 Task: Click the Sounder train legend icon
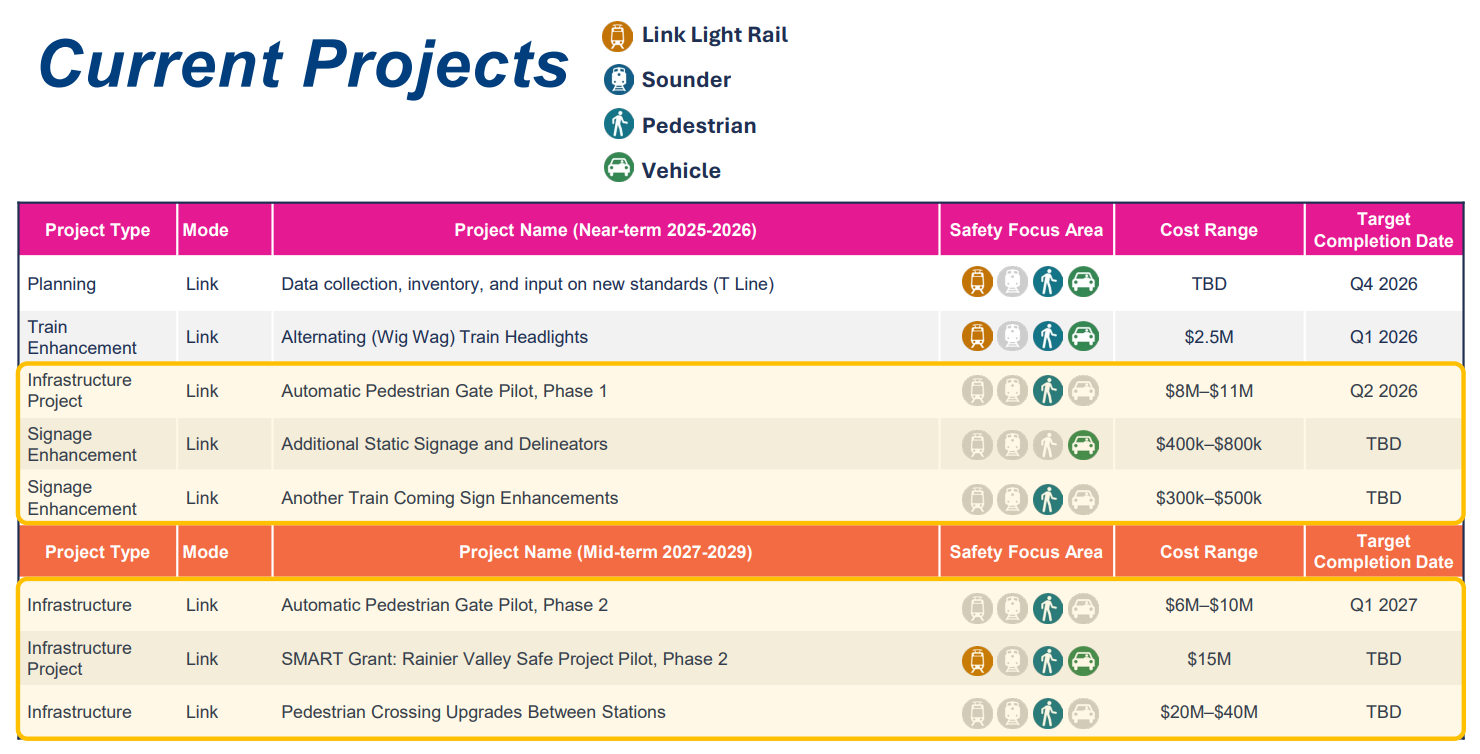click(618, 80)
